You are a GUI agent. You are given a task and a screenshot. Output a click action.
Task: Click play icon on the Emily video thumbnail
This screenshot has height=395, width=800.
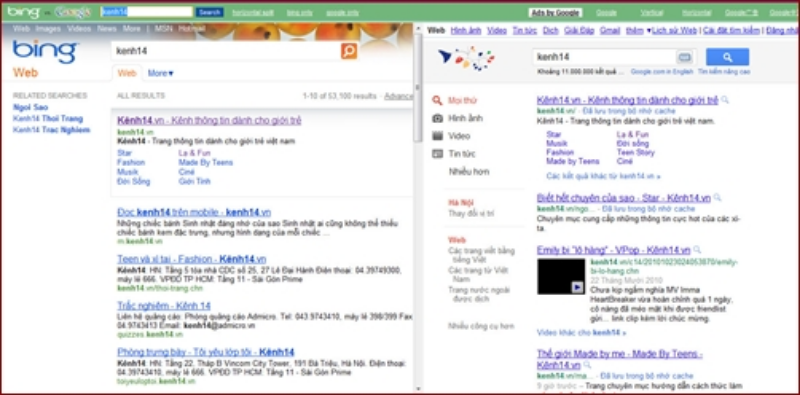tap(577, 287)
